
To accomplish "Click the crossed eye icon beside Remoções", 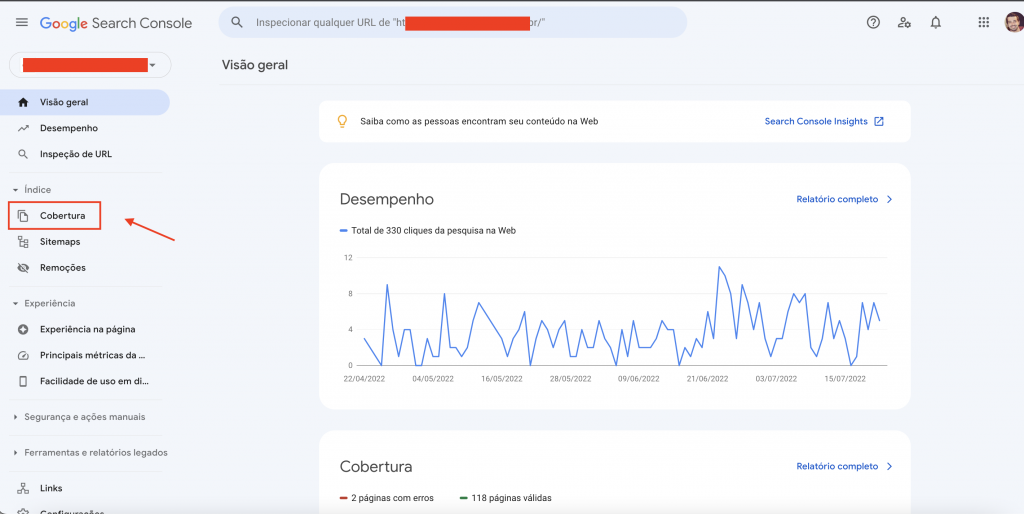I will 24,268.
